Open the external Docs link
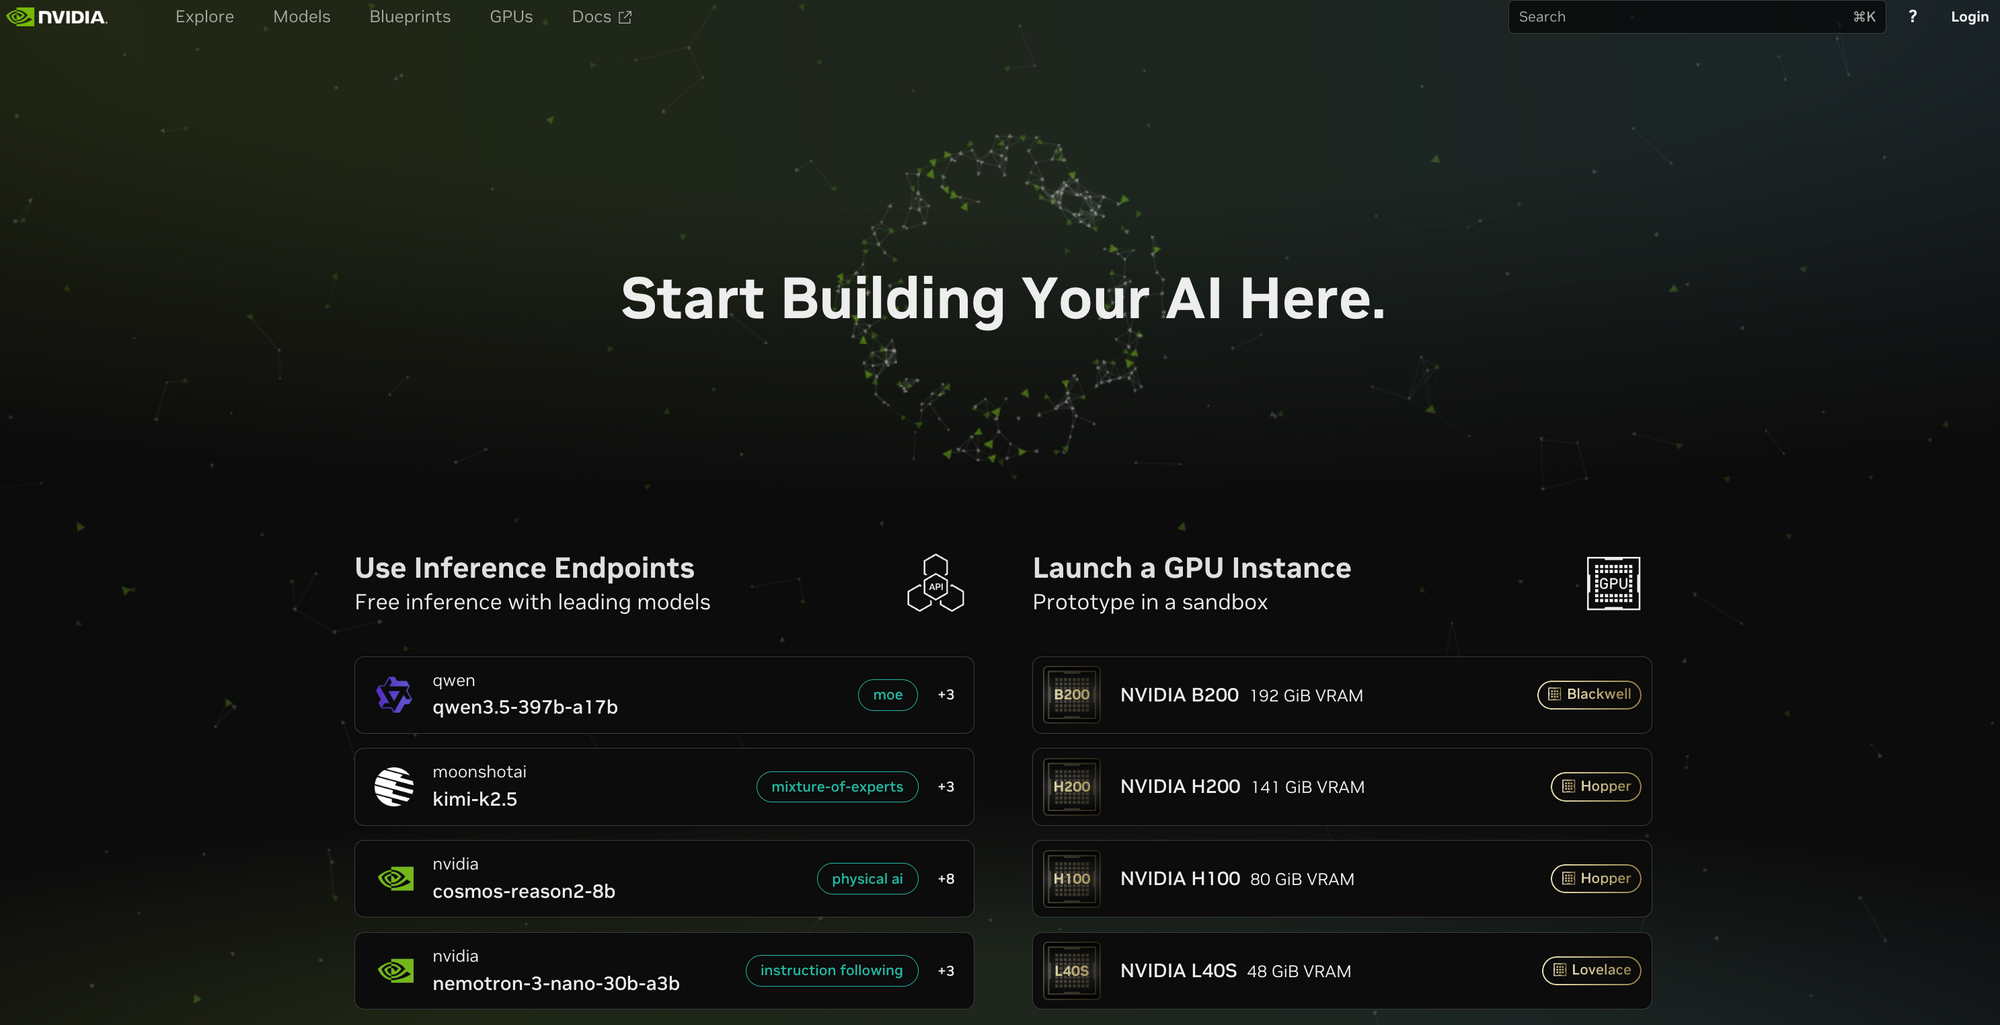 [601, 17]
